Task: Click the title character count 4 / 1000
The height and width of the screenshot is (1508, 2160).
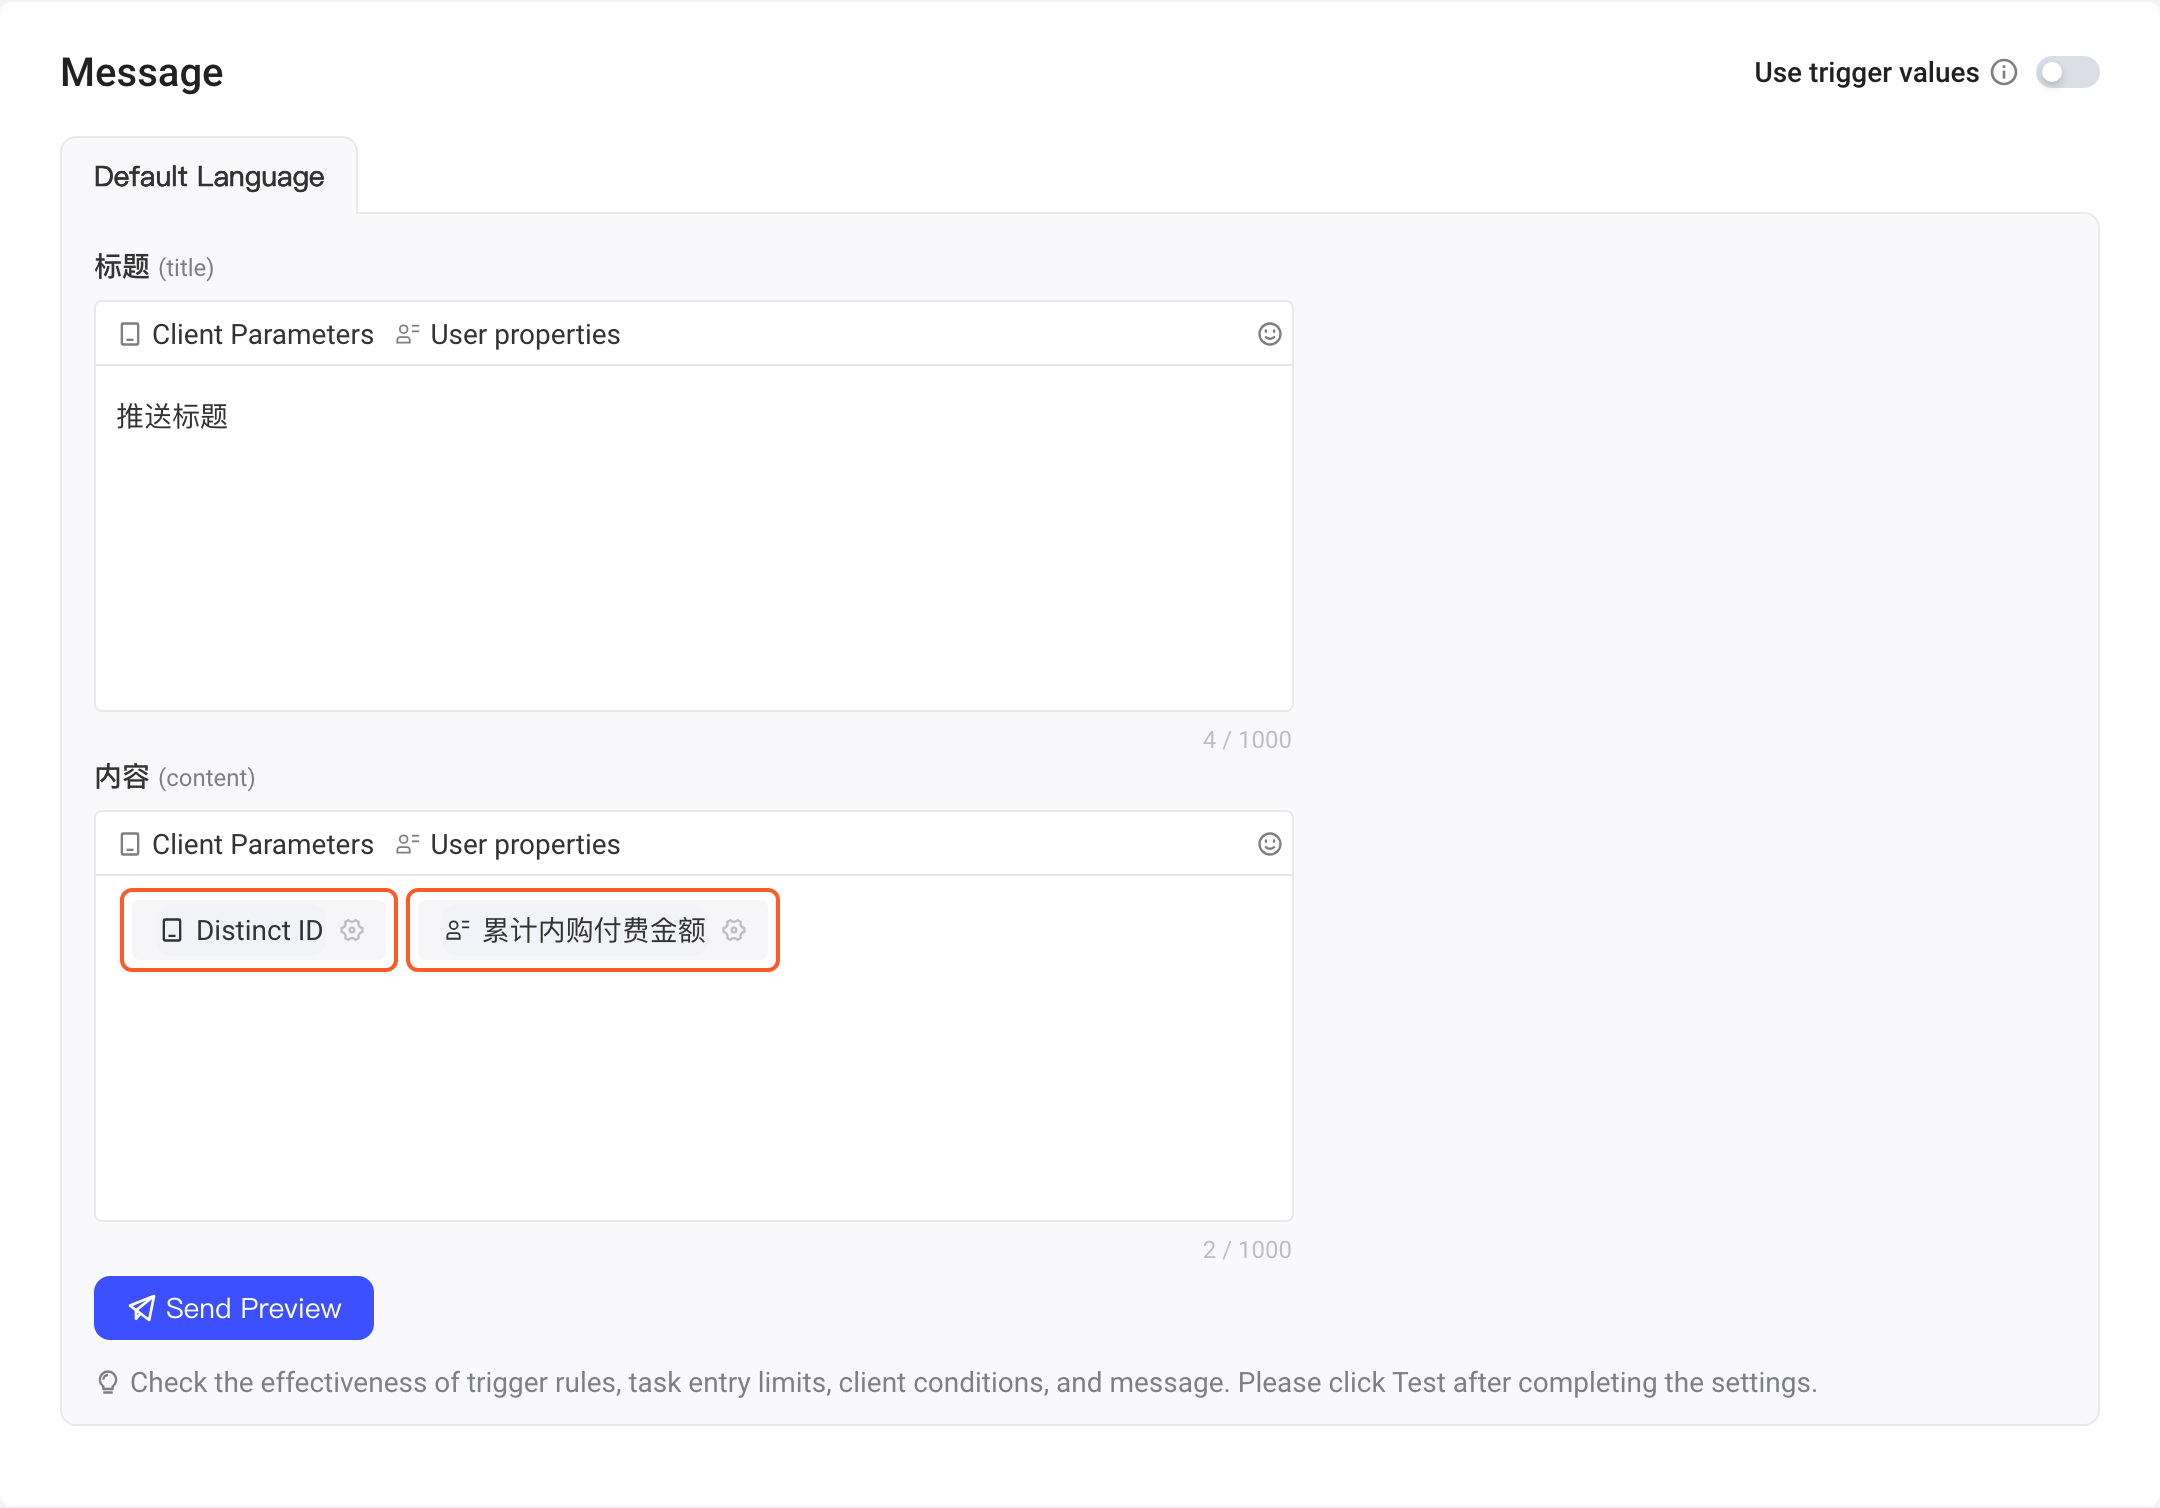Action: 1246,740
